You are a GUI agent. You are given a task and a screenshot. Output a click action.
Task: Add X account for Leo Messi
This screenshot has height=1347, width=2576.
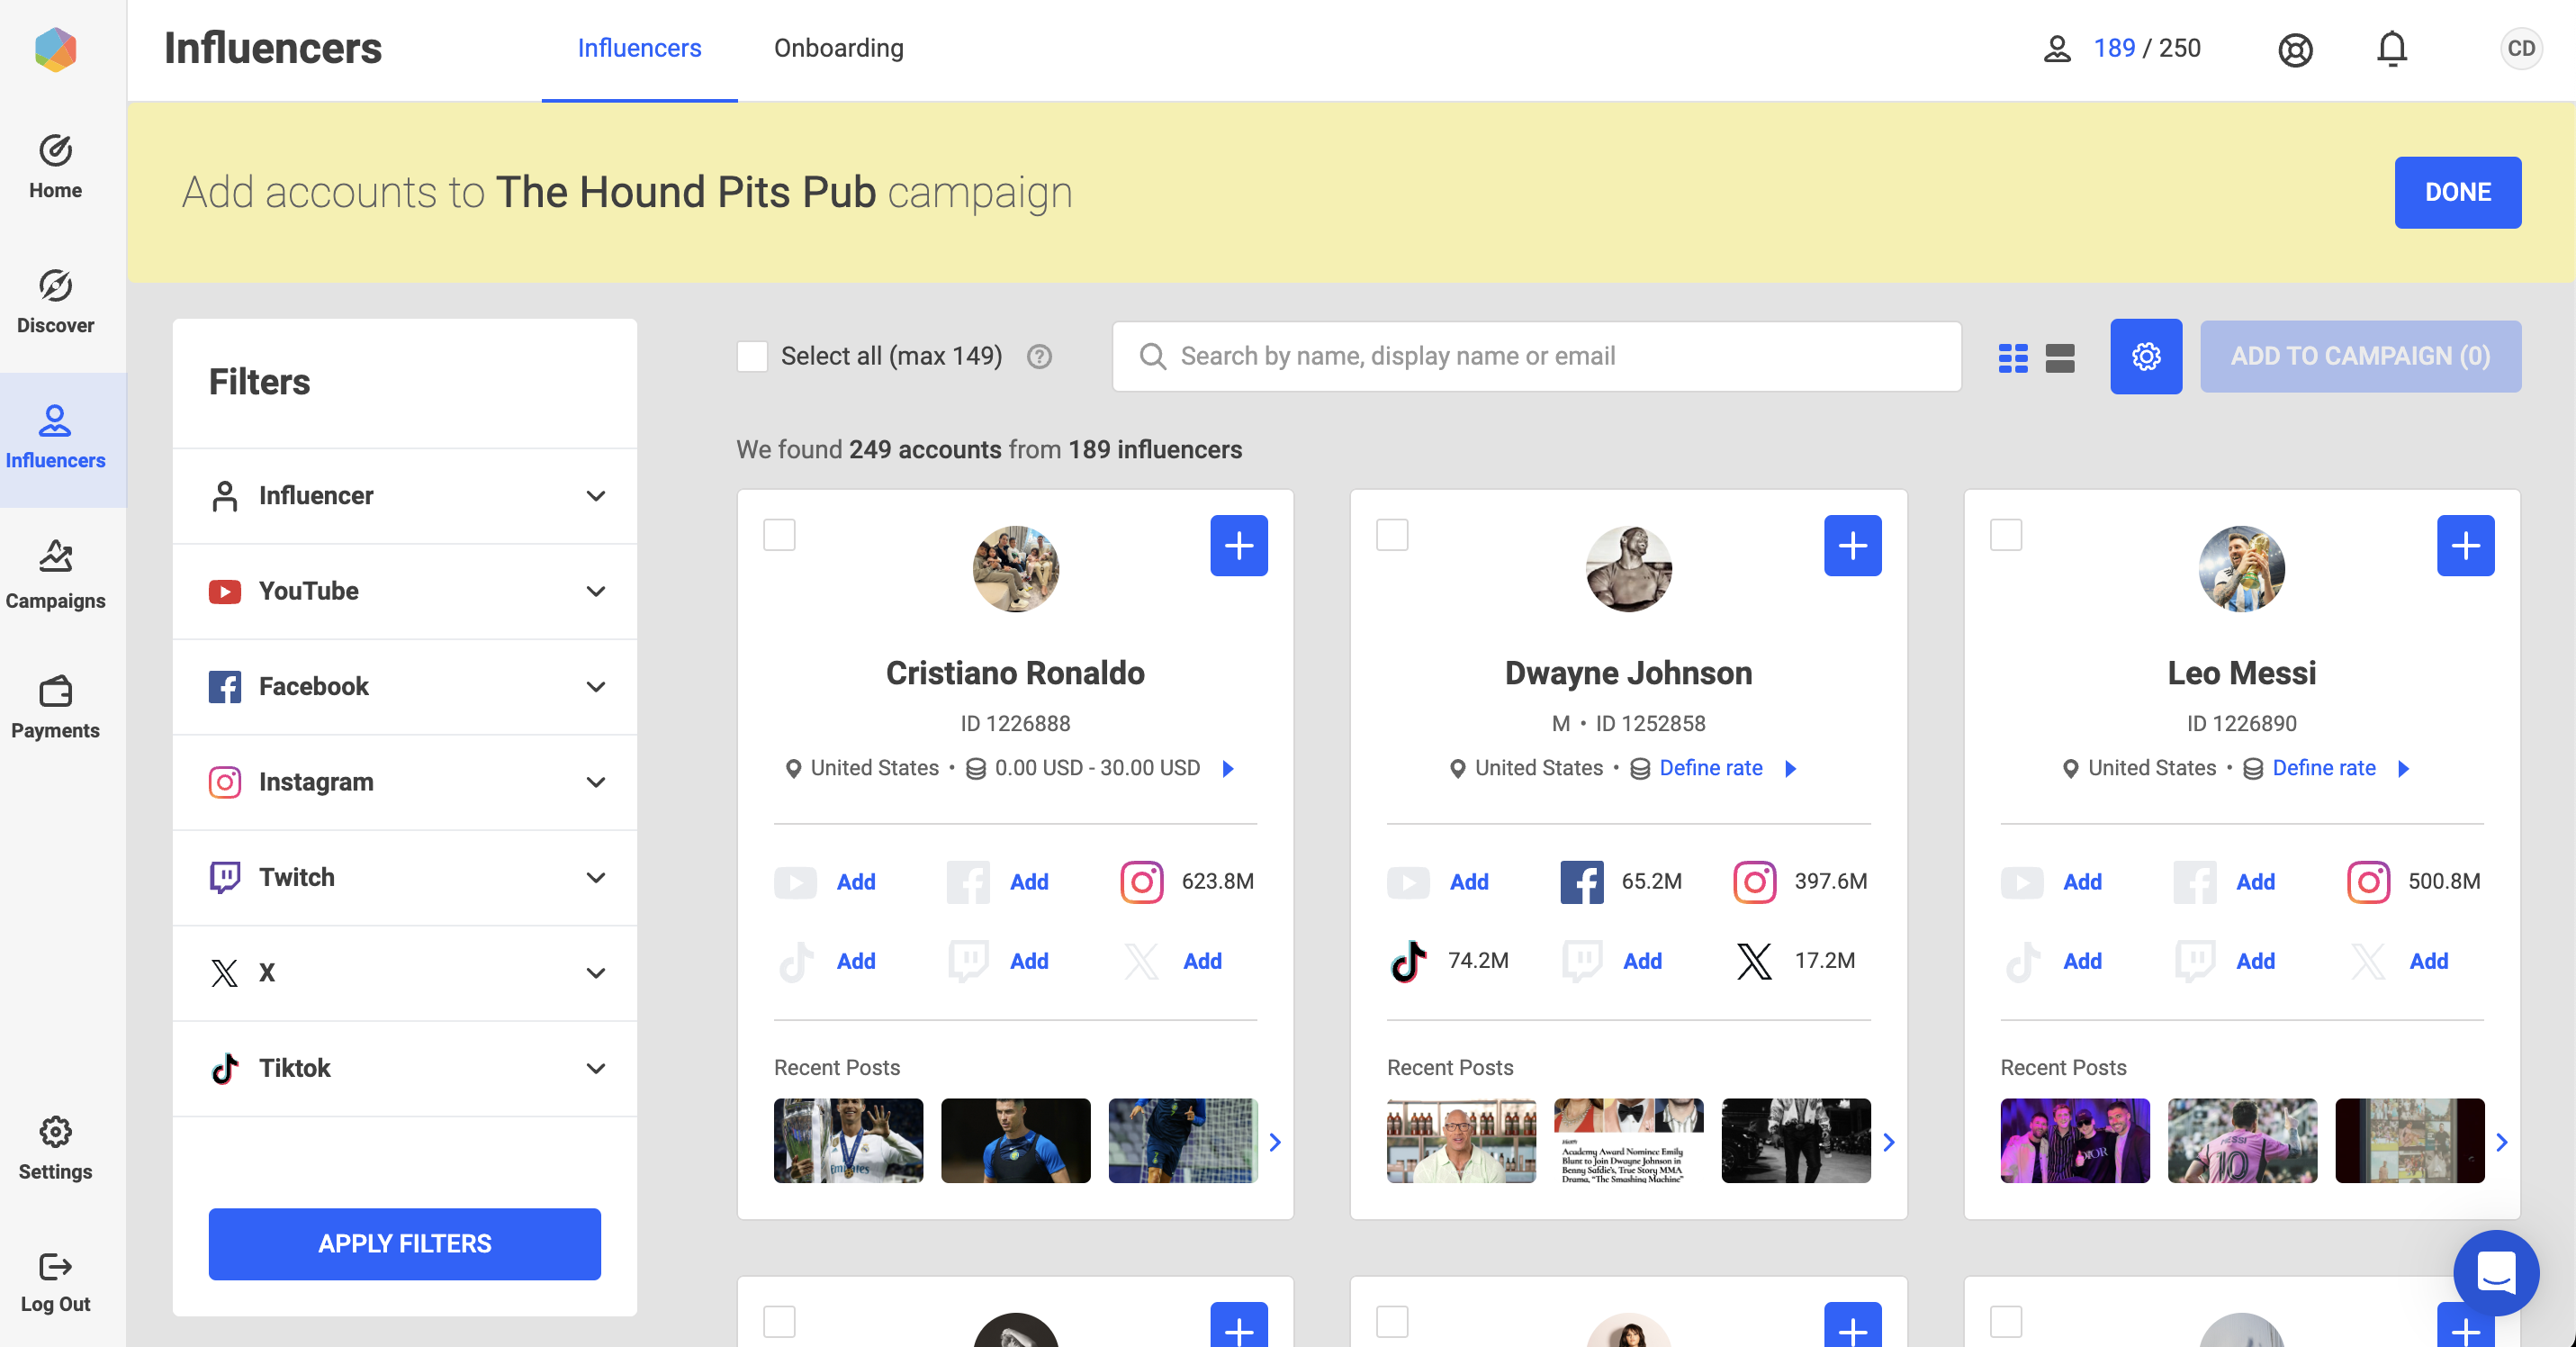tap(2428, 961)
